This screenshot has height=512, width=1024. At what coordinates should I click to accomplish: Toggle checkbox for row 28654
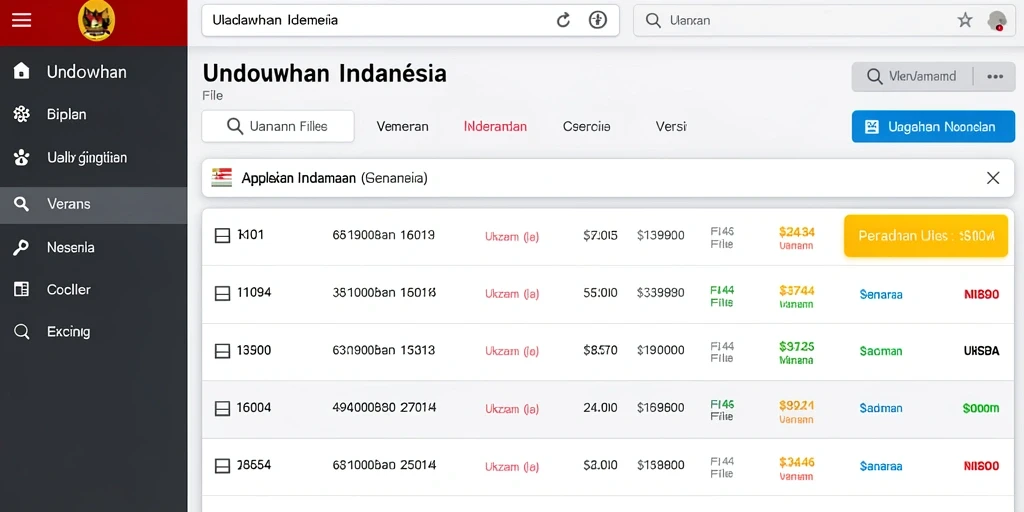click(222, 466)
